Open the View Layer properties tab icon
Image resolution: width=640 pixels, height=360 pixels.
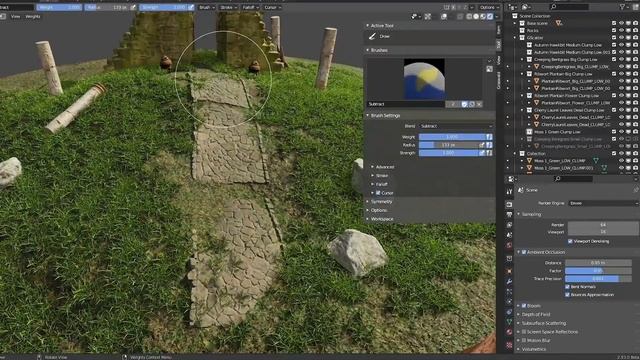(x=509, y=225)
